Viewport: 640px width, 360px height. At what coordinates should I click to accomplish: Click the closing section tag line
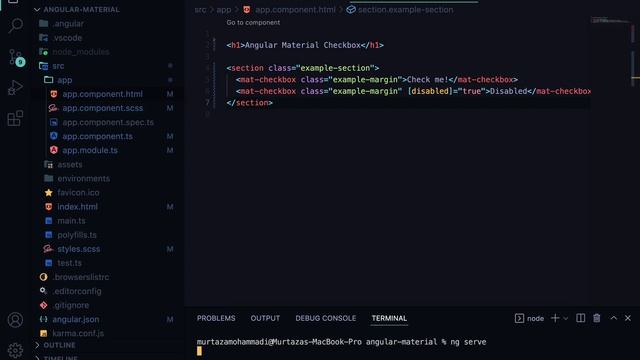249,103
